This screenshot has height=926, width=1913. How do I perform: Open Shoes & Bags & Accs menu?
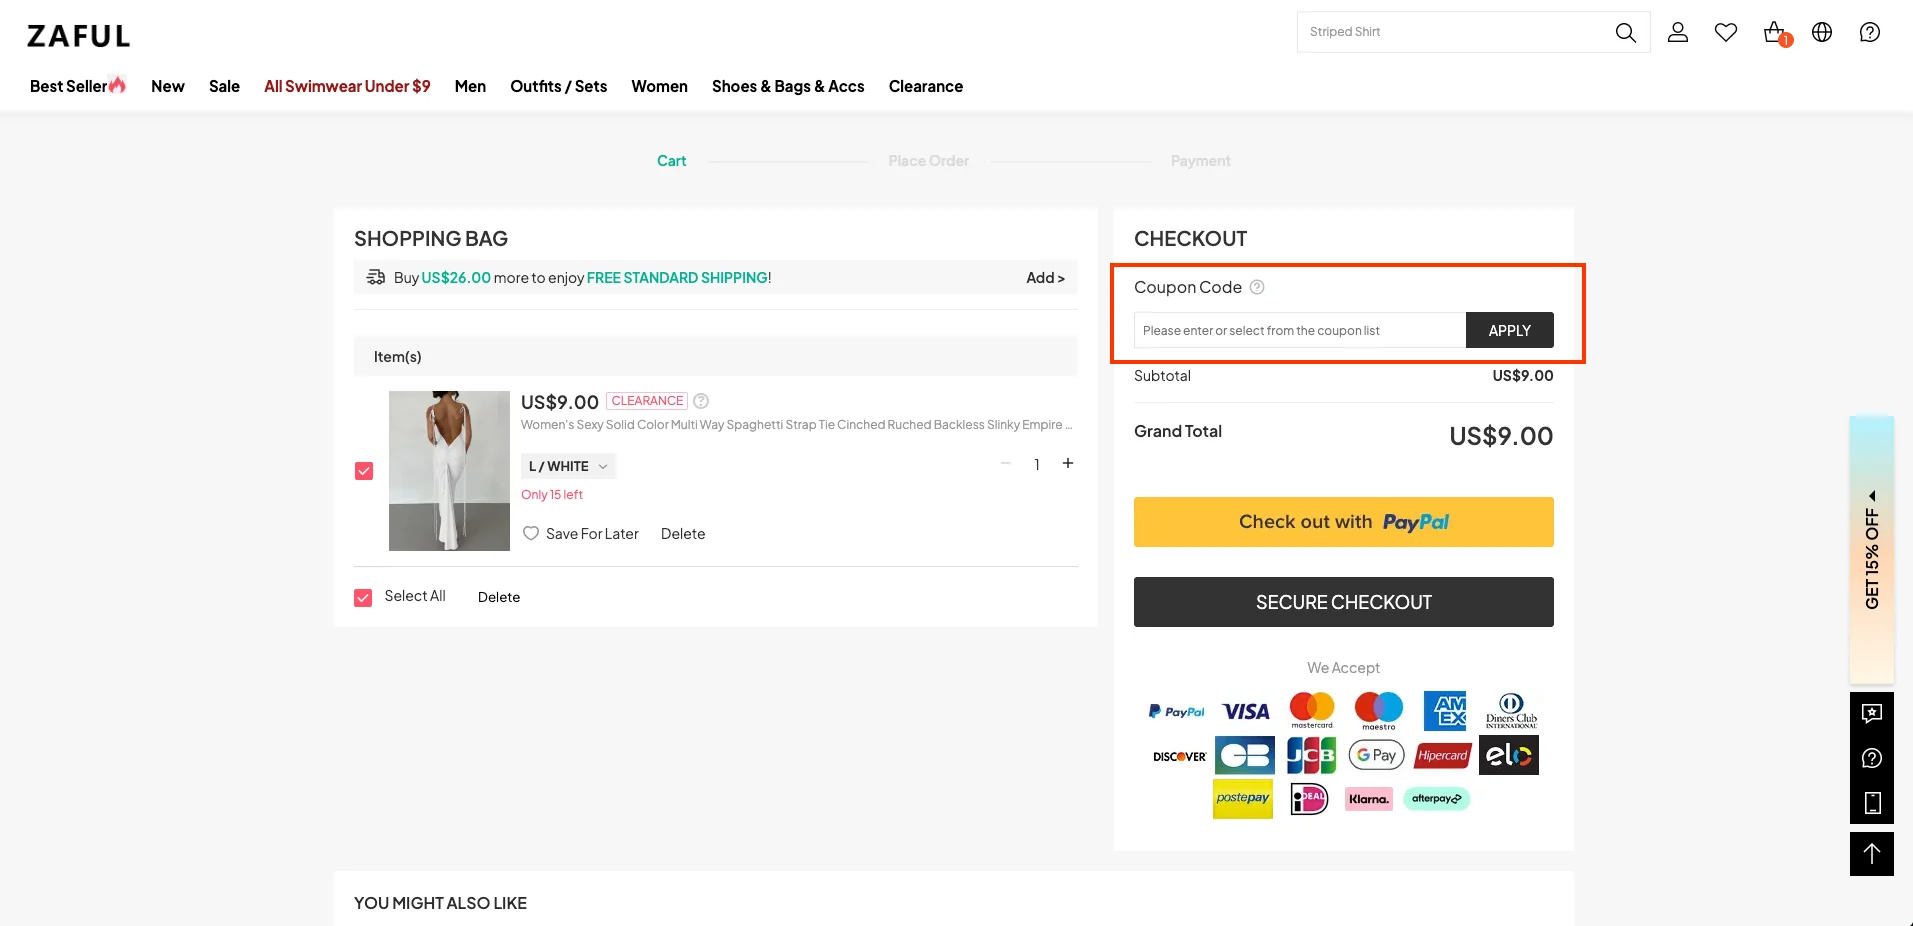(x=788, y=86)
